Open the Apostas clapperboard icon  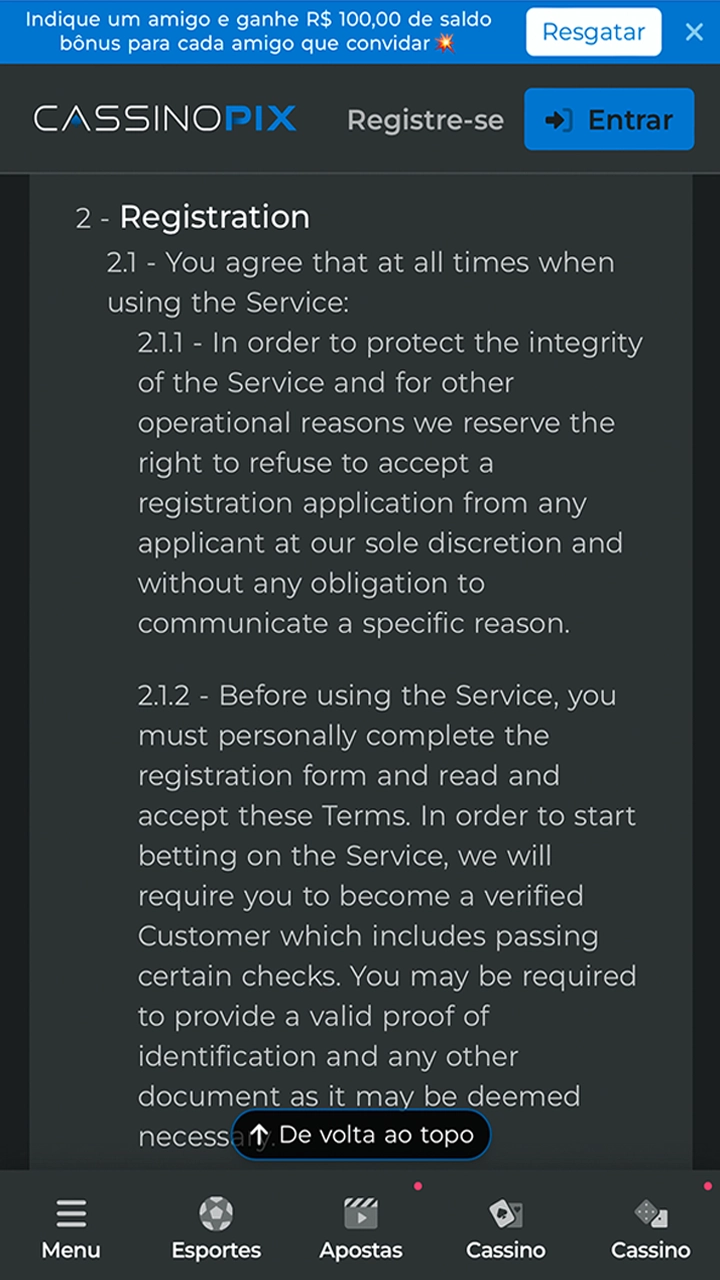point(361,1214)
